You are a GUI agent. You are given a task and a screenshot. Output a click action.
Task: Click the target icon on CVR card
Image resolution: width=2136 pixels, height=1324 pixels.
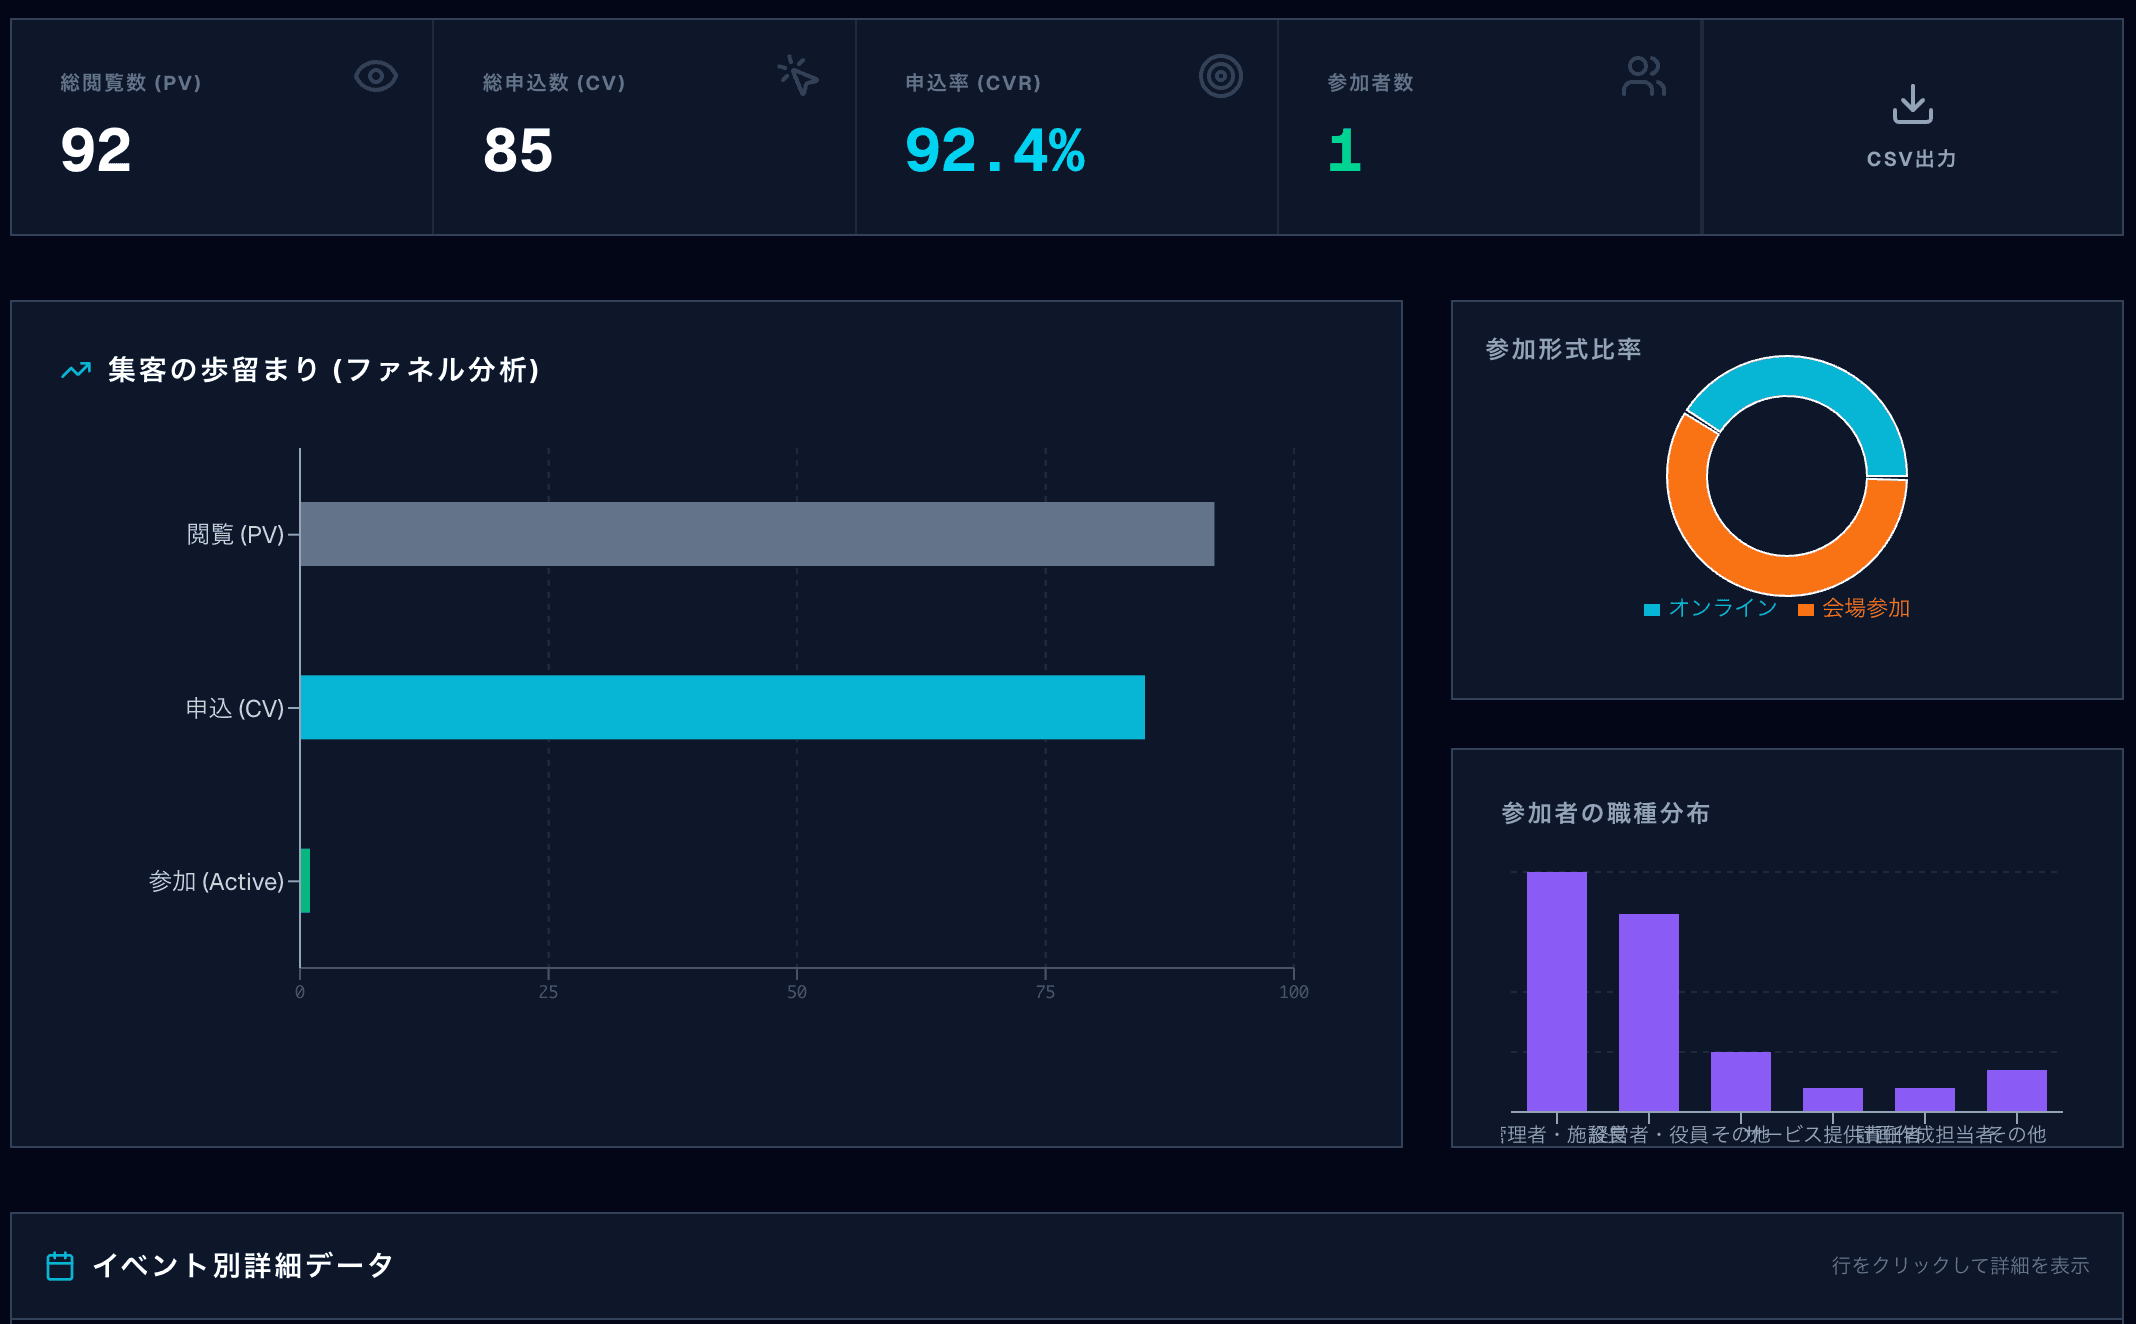click(1220, 76)
